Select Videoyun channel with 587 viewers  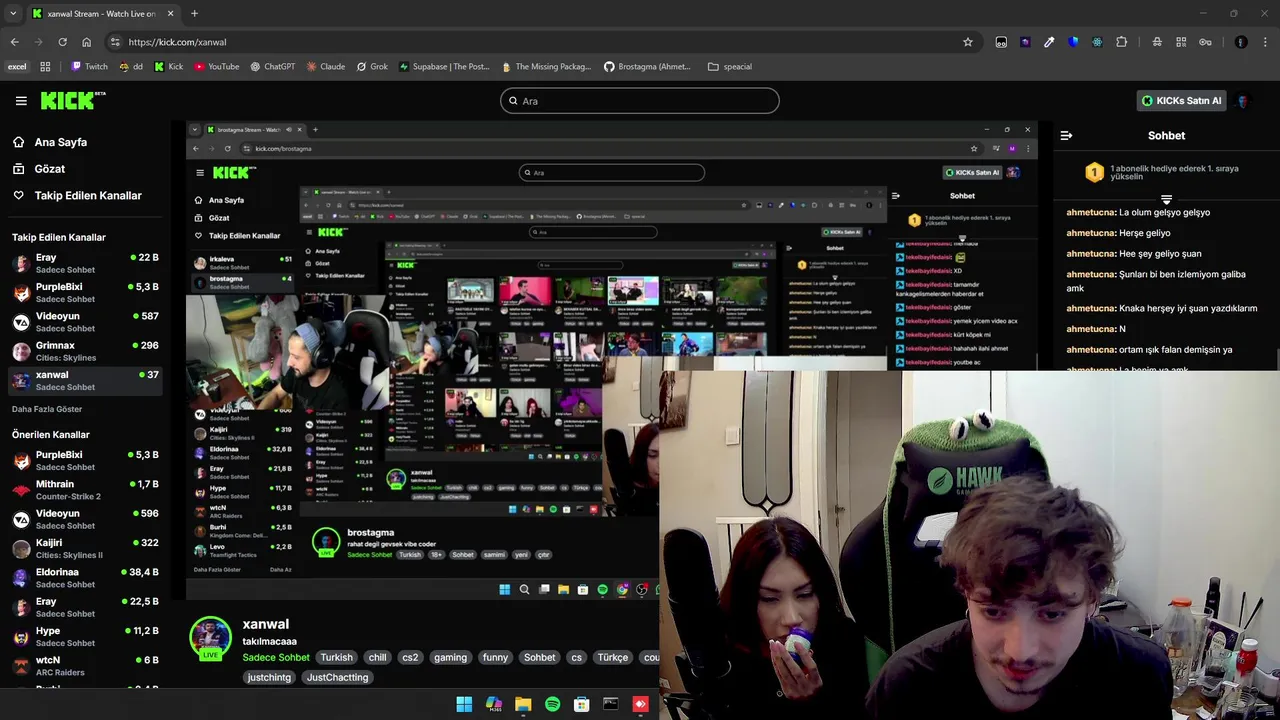point(84,322)
